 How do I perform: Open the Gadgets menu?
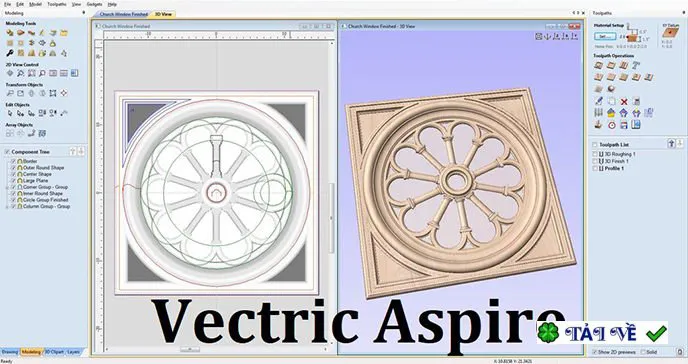[94, 4]
